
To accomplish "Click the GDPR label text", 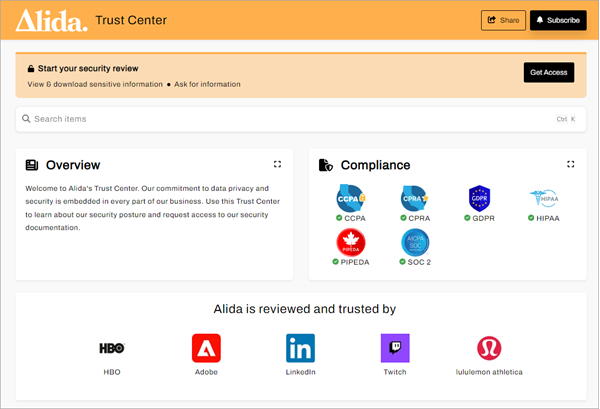I will tap(483, 218).
